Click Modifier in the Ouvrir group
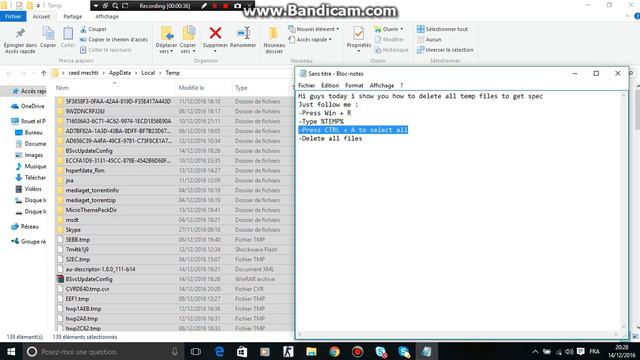The image size is (640, 360). point(389,40)
